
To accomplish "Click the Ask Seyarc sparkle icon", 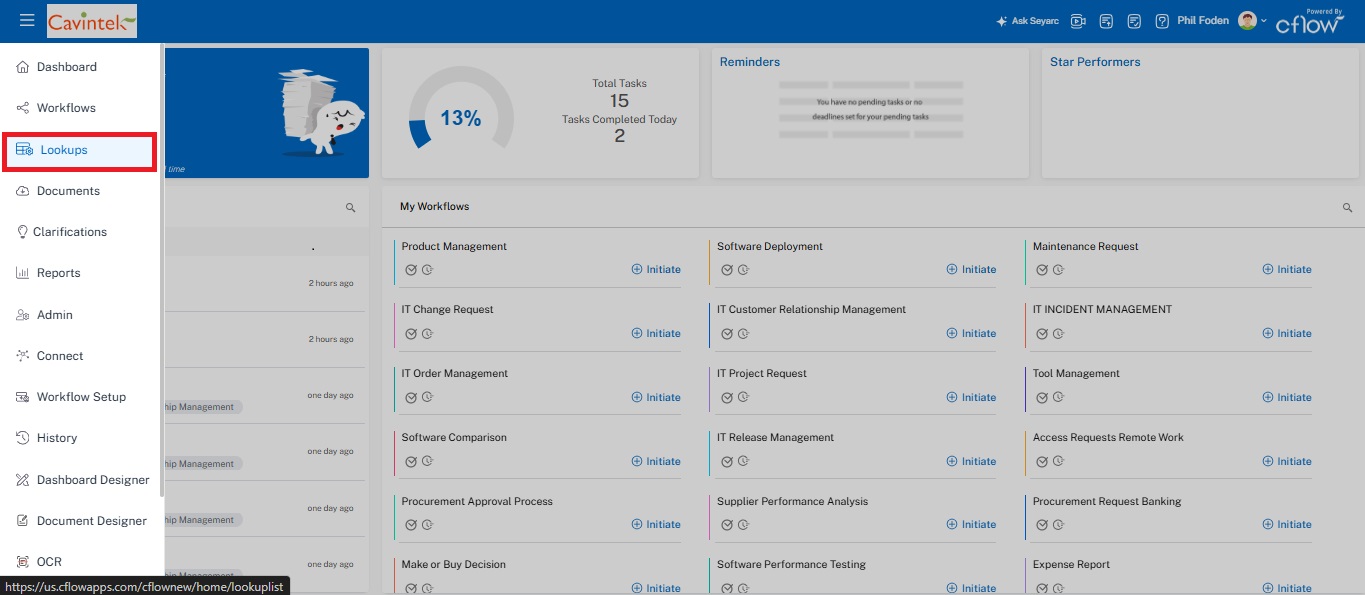I will click(x=1001, y=21).
